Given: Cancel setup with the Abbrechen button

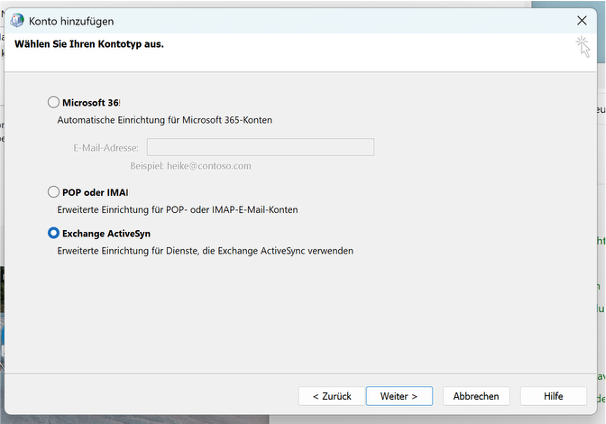Looking at the screenshot, I should pos(476,396).
